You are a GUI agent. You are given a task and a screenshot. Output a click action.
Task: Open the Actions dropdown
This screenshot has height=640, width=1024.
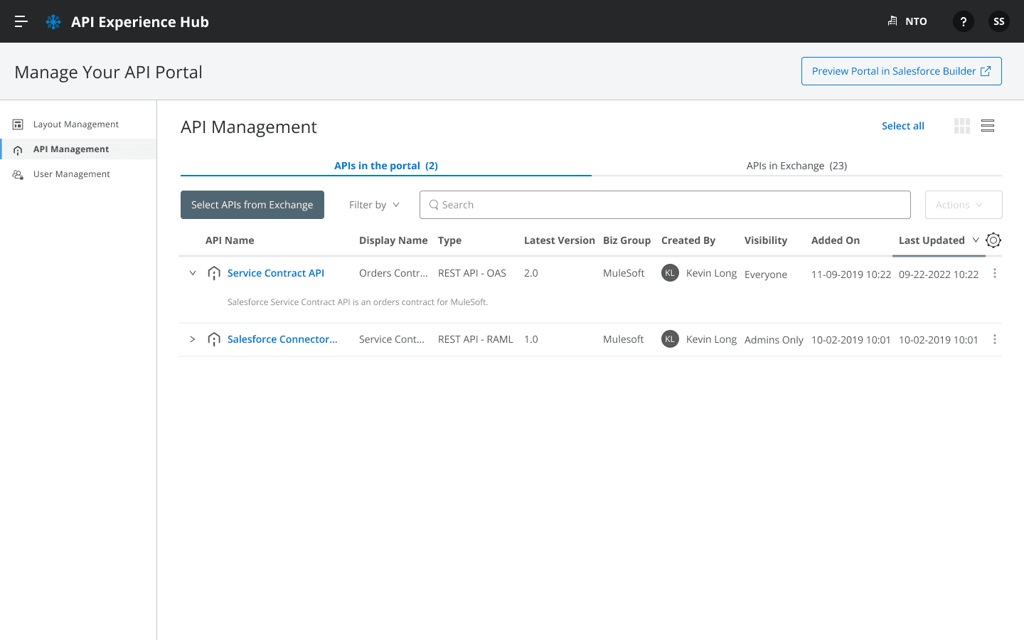point(963,205)
